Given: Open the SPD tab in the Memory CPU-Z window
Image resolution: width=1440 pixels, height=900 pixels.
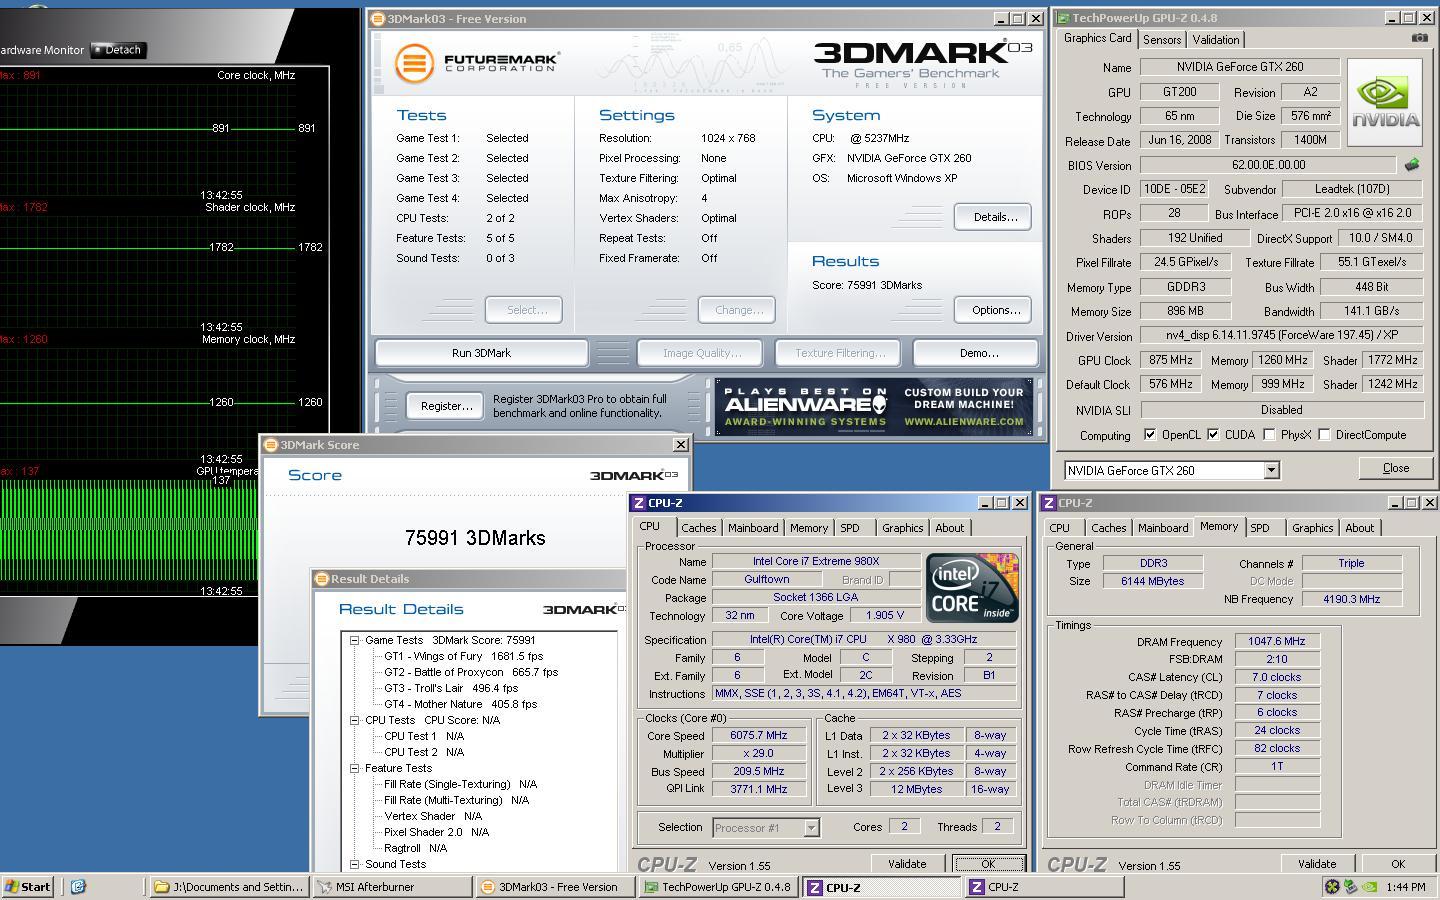Looking at the screenshot, I should [x=1260, y=528].
